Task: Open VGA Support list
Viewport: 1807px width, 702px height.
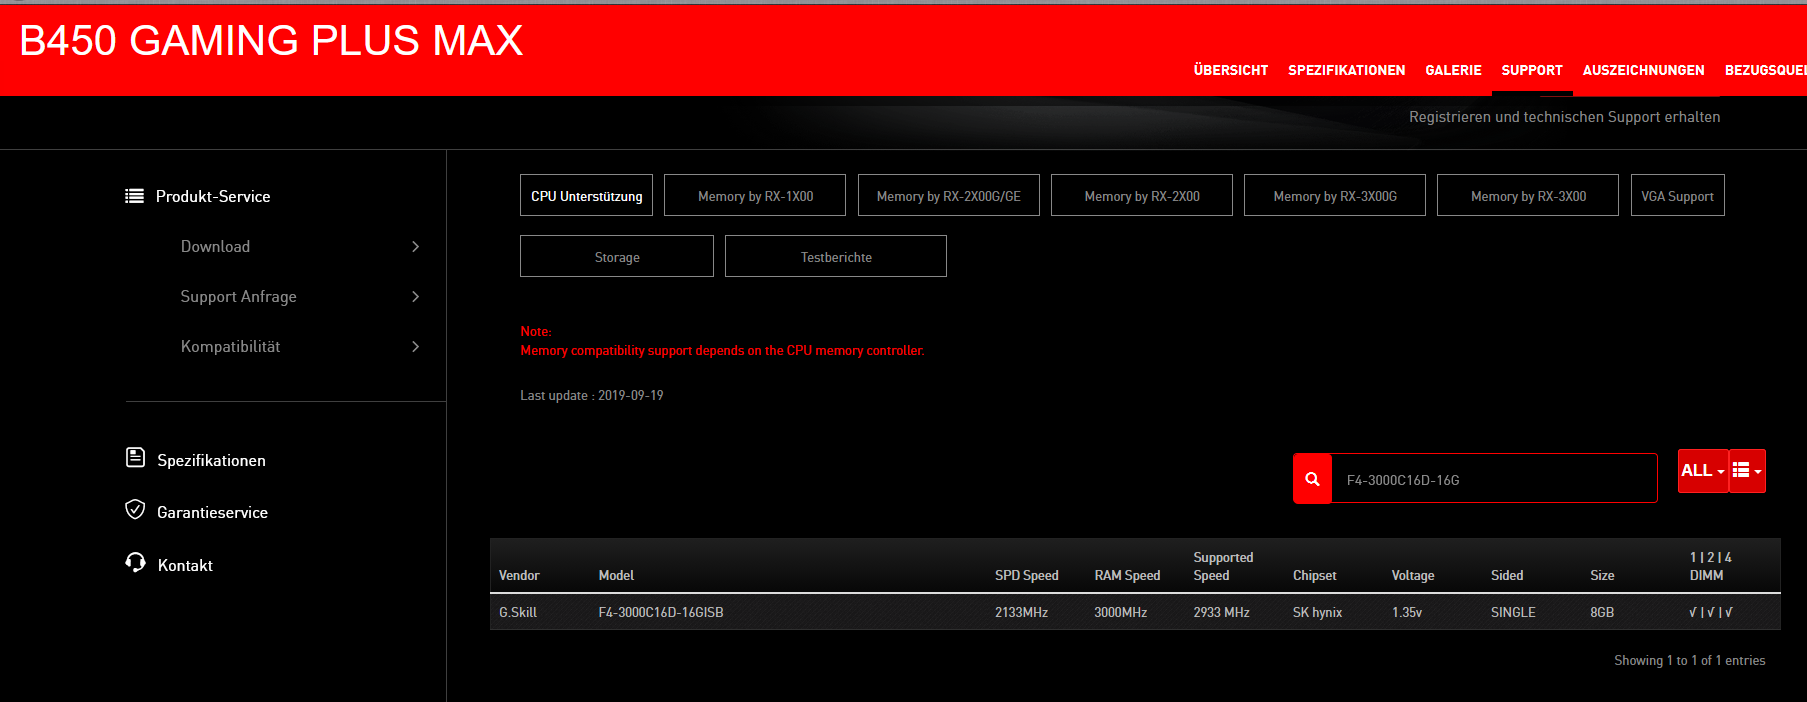Action: pos(1677,196)
